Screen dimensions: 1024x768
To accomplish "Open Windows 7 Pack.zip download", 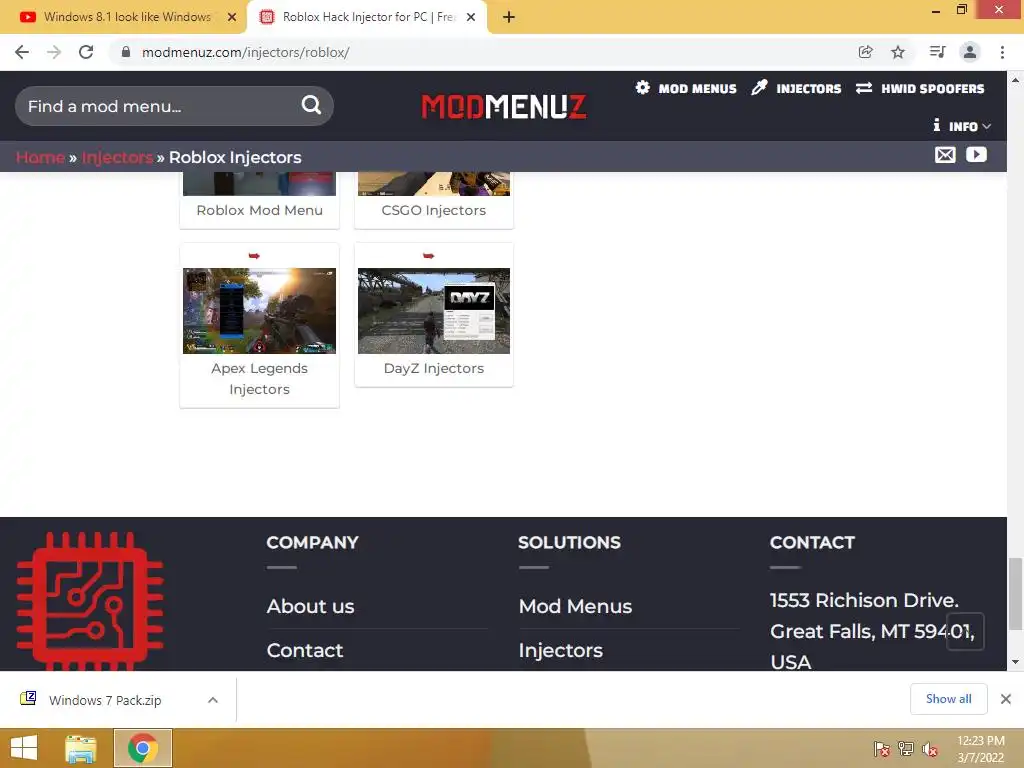I will 104,700.
